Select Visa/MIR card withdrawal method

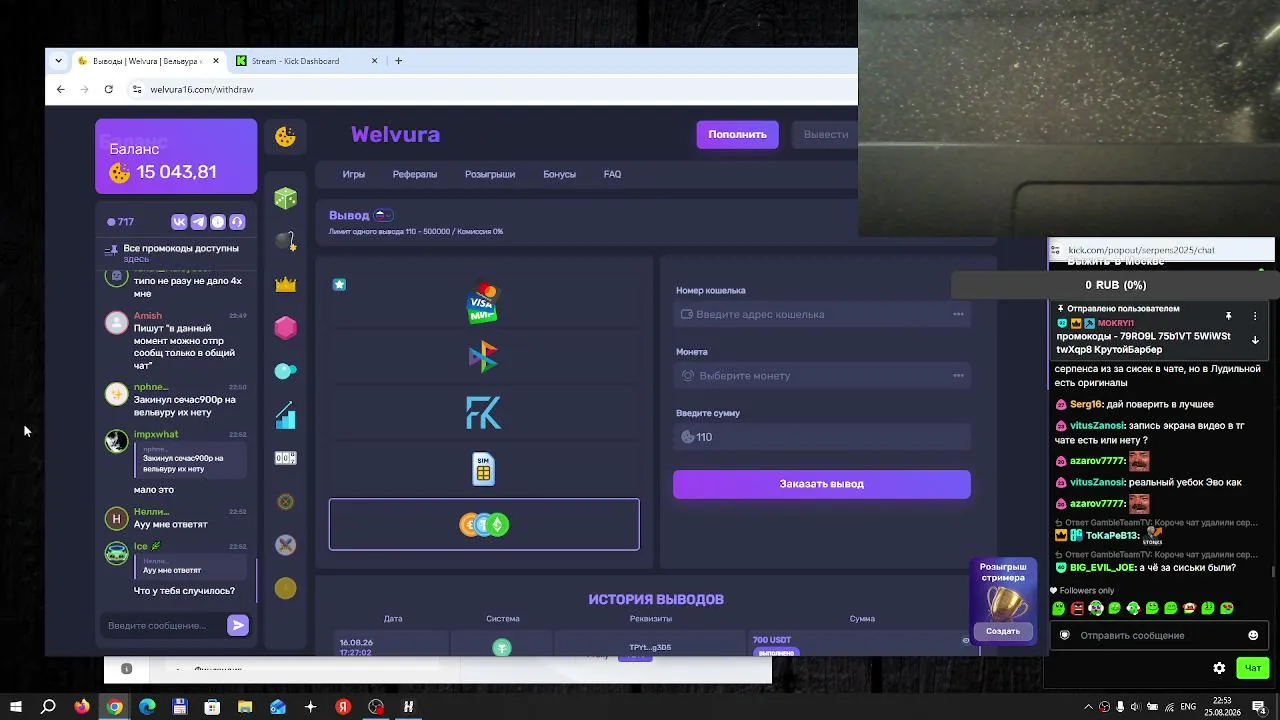coord(484,302)
